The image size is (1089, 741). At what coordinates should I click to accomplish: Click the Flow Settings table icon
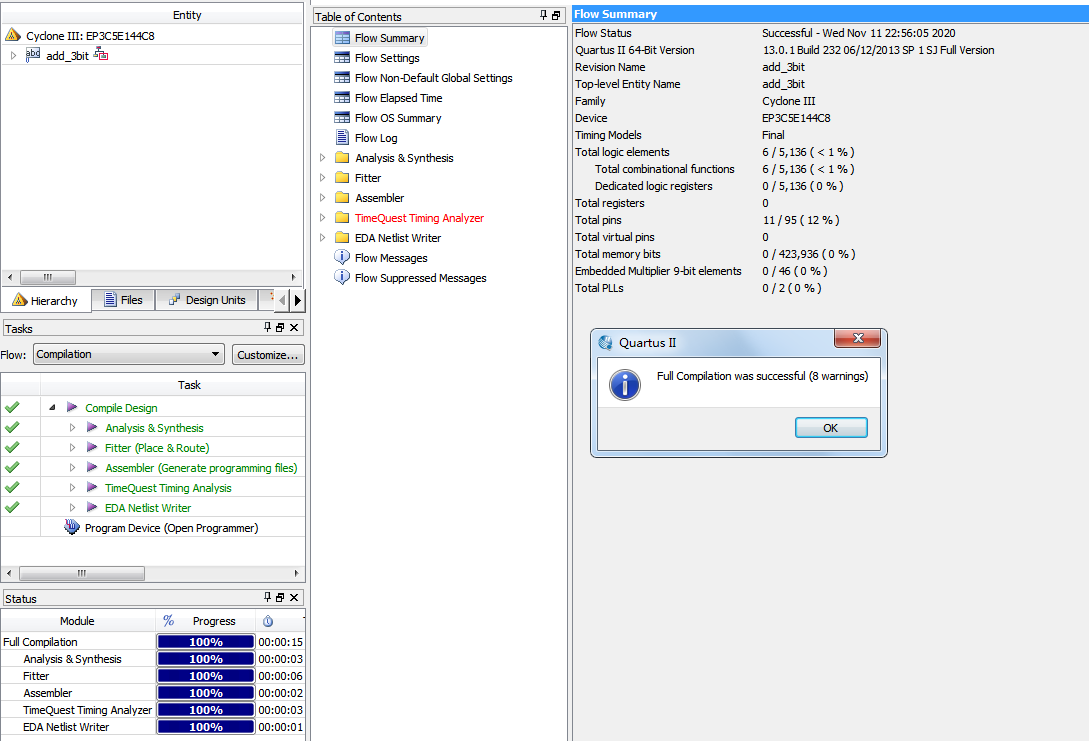(342, 58)
